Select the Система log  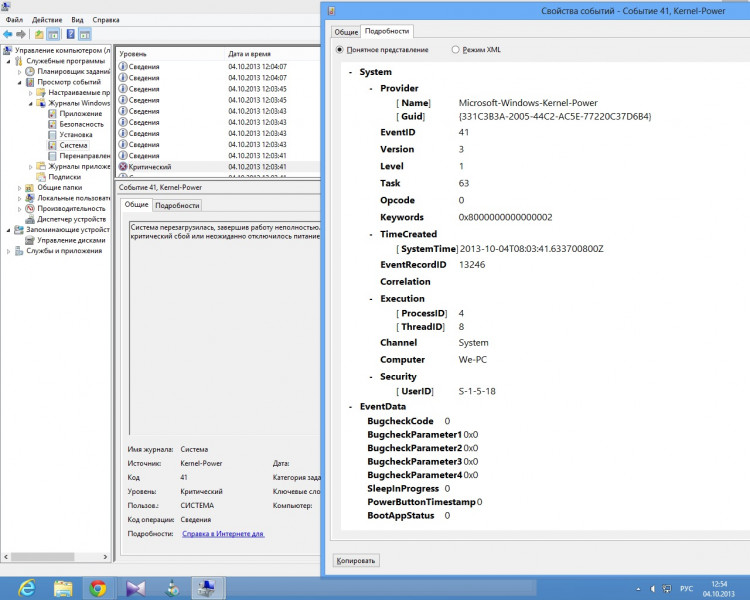(x=73, y=145)
